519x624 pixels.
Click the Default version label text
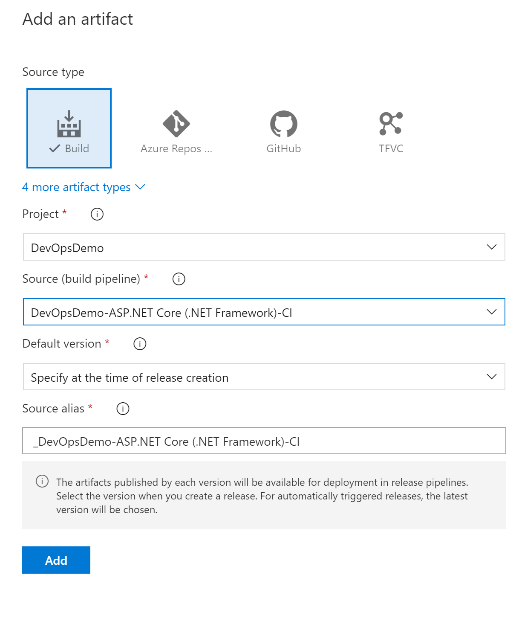pyautogui.click(x=62, y=343)
